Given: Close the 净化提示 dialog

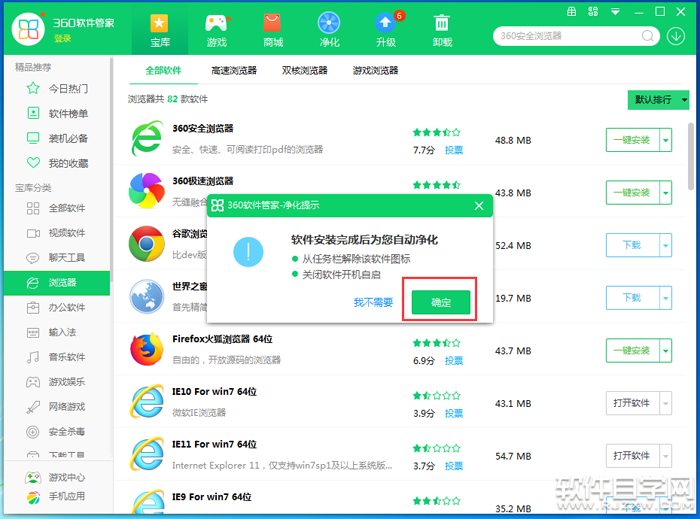Looking at the screenshot, I should coord(479,206).
